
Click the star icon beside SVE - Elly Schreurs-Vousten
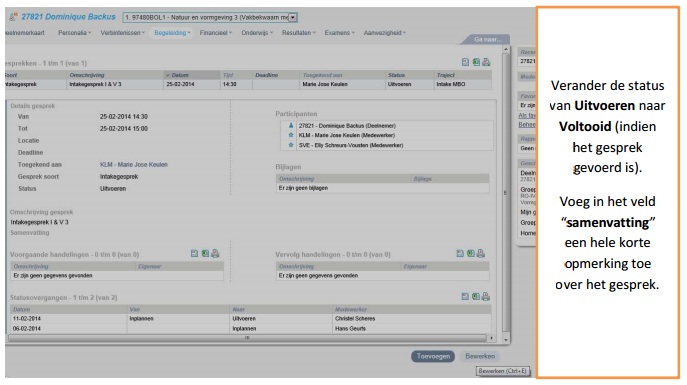(x=290, y=145)
